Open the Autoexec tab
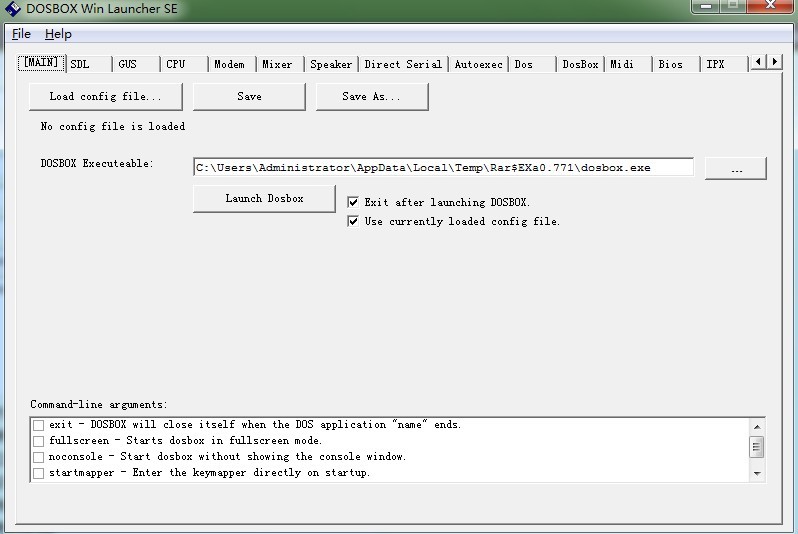This screenshot has height=534, width=798. tap(478, 64)
